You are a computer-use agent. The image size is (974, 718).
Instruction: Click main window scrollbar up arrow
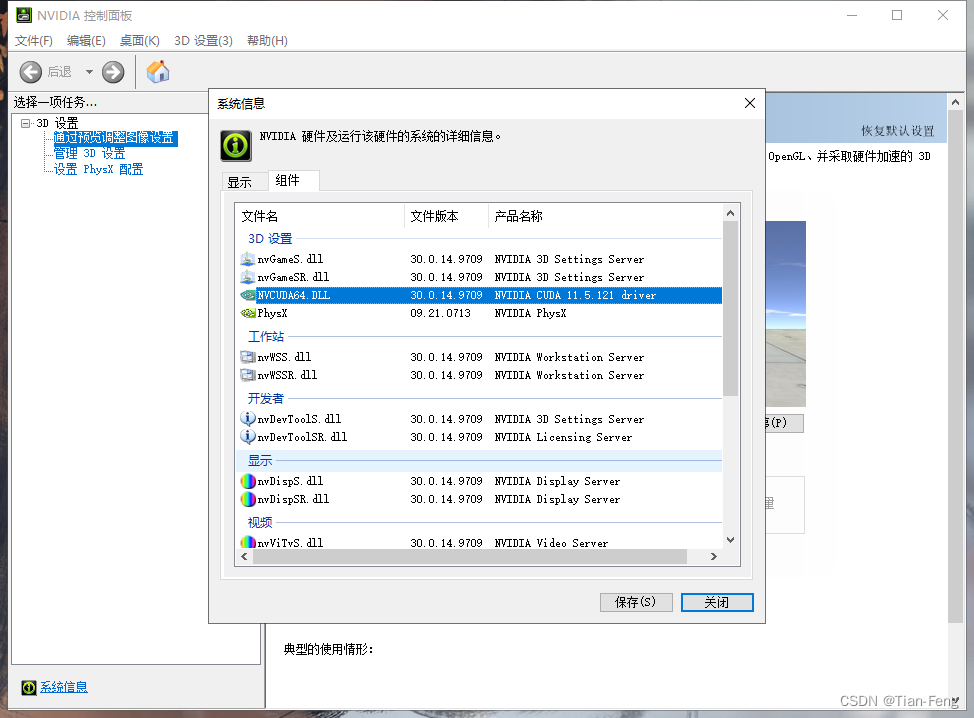[955, 102]
